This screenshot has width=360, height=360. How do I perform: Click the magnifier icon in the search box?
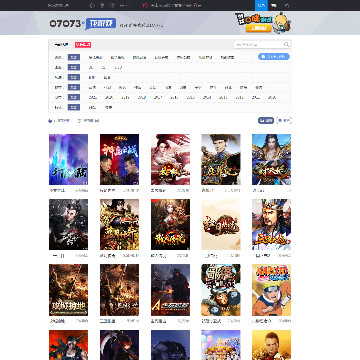[x=286, y=44]
